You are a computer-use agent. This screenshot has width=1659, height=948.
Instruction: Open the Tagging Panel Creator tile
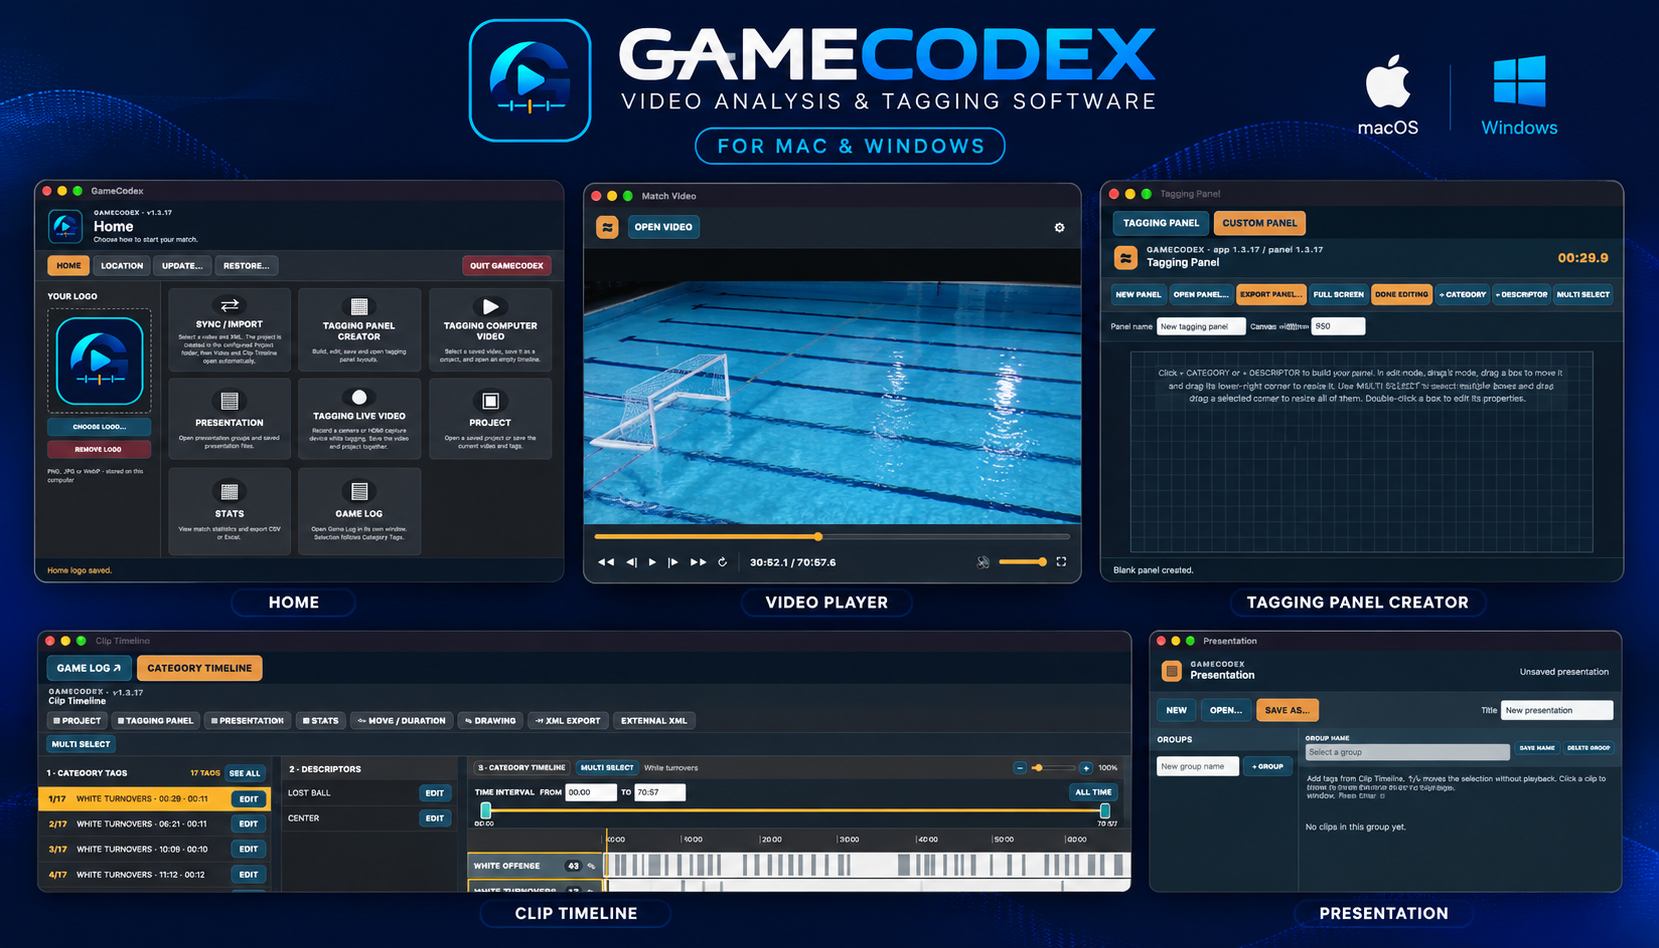point(359,329)
